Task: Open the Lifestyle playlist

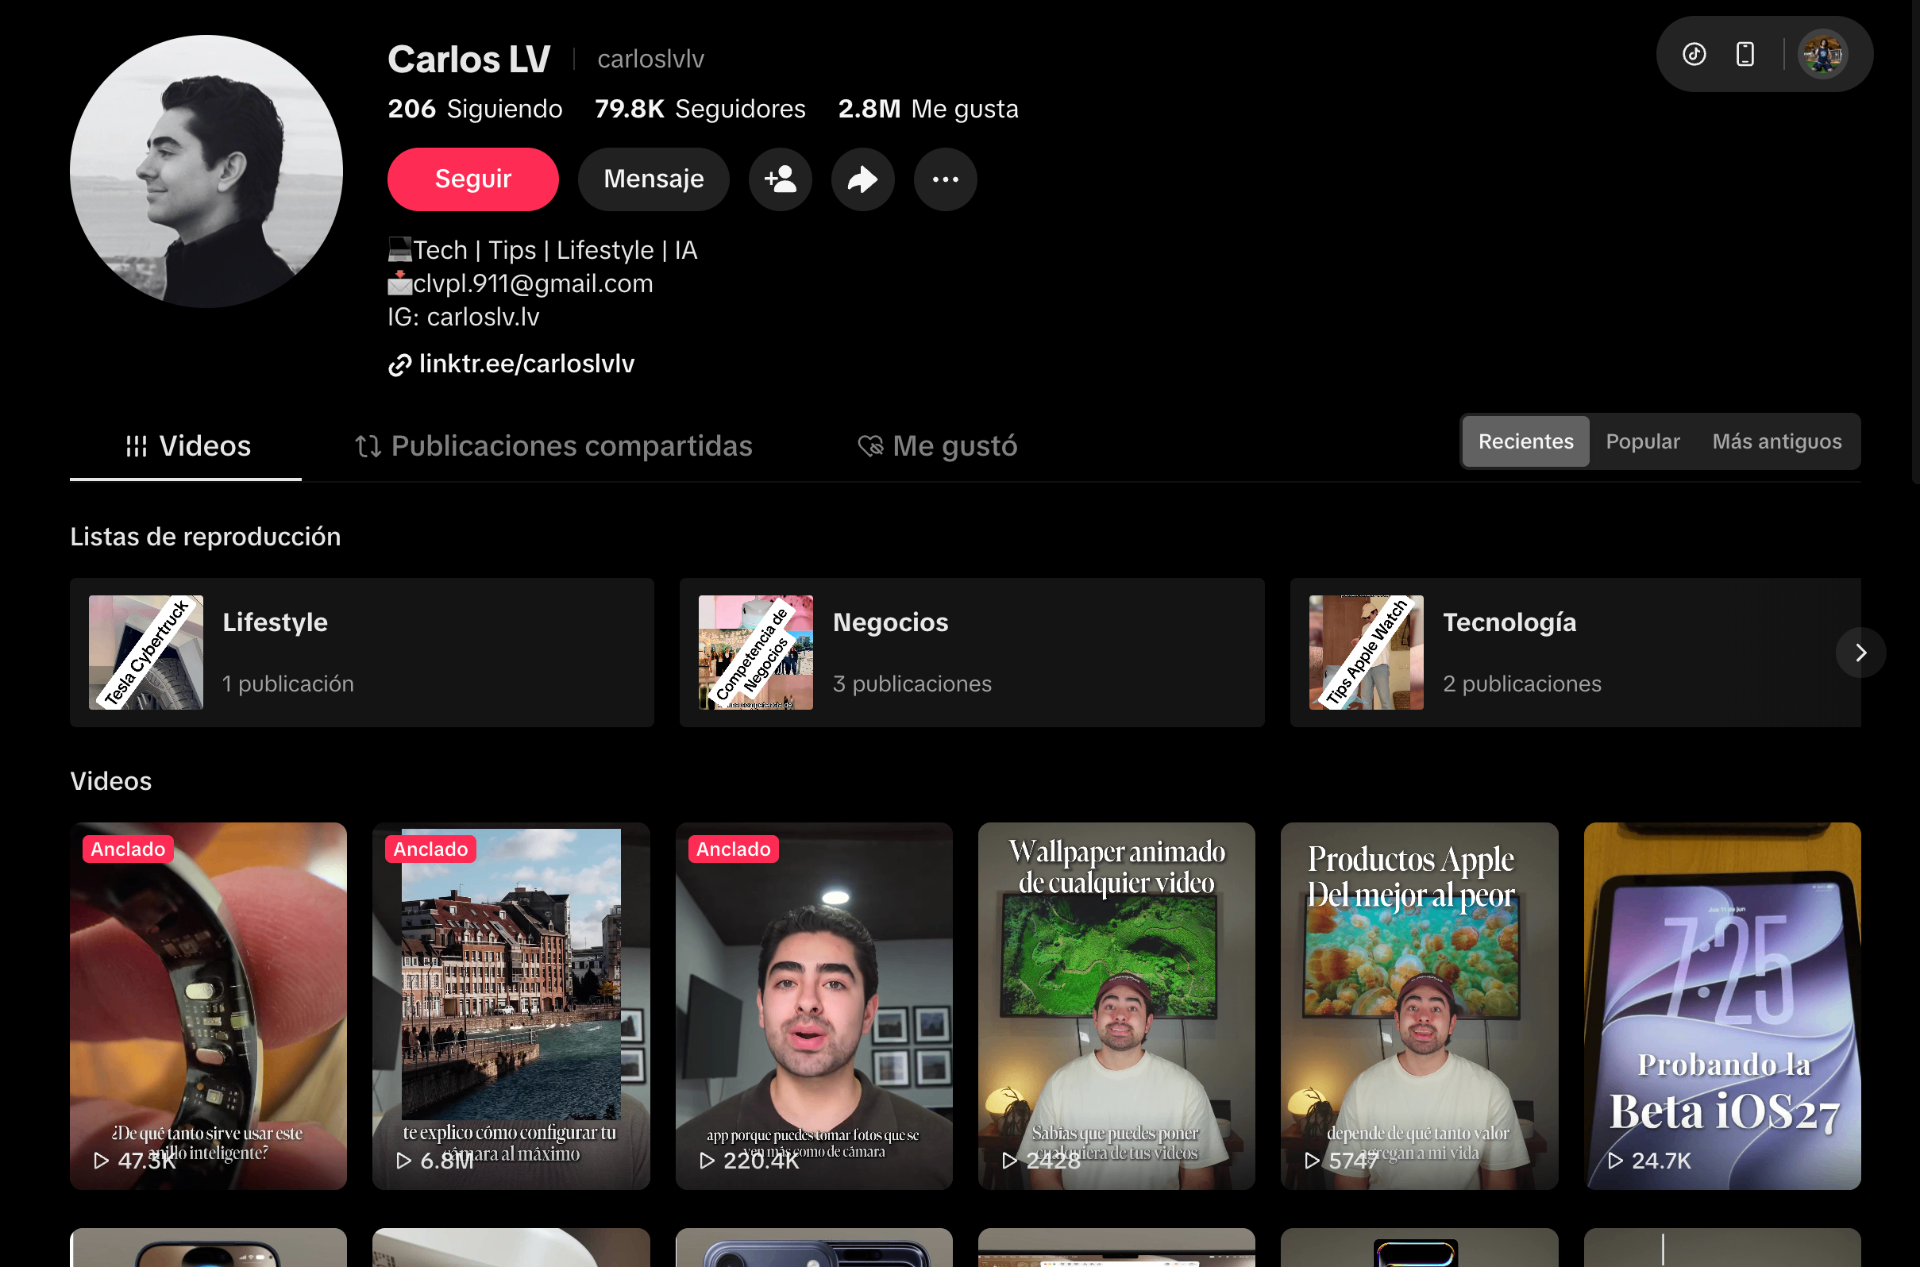Action: [362, 652]
